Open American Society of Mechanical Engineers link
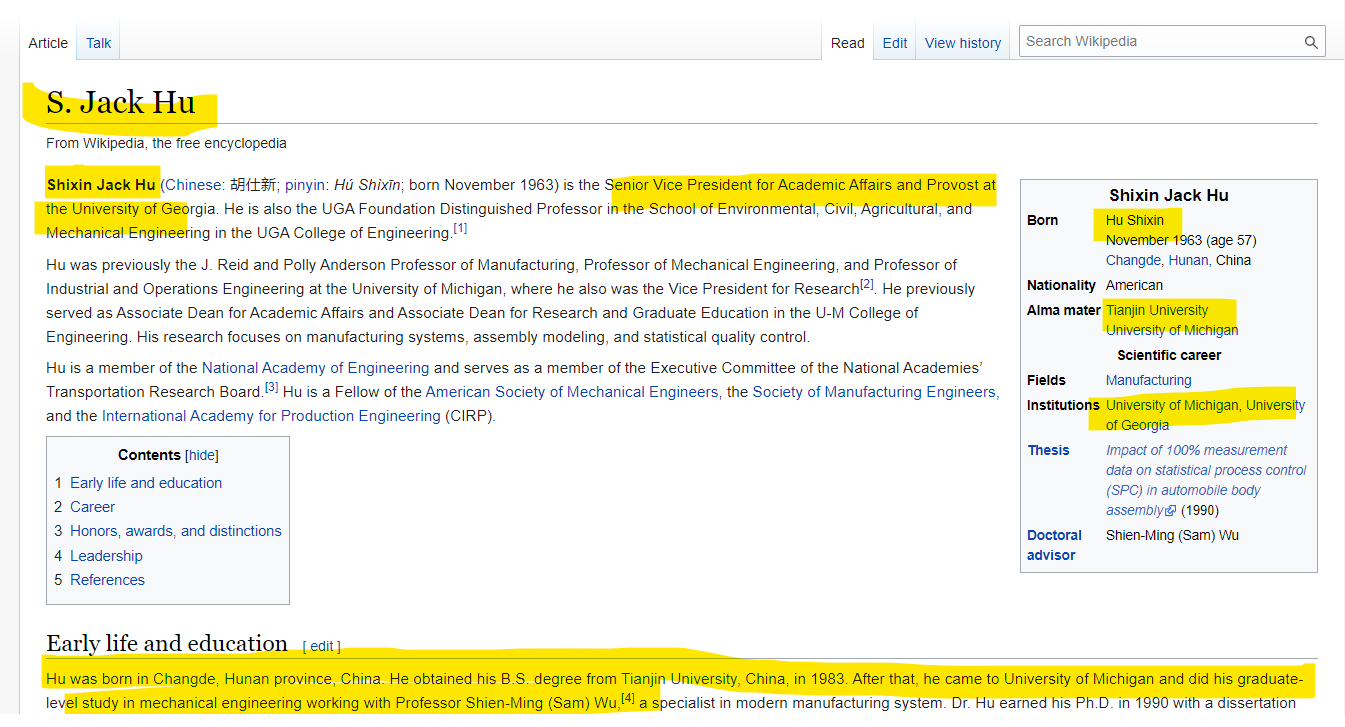The height and width of the screenshot is (727, 1345). [572, 392]
